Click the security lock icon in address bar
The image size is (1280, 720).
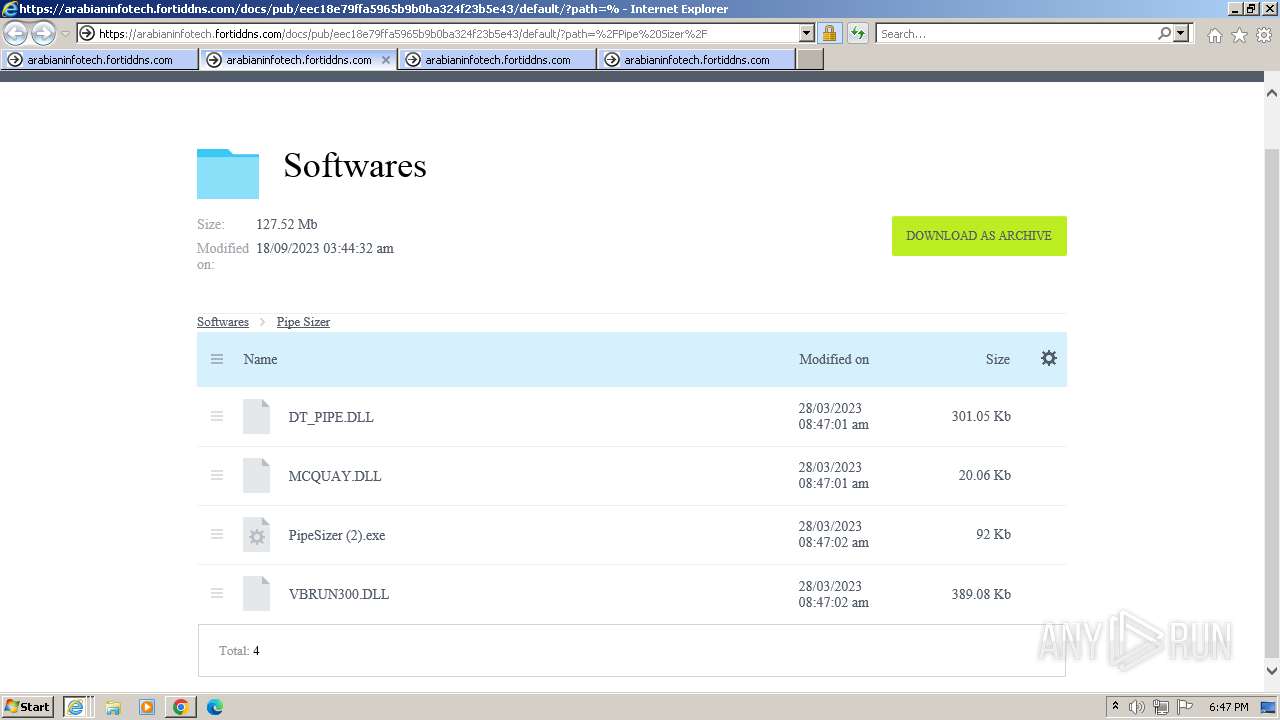pyautogui.click(x=829, y=33)
